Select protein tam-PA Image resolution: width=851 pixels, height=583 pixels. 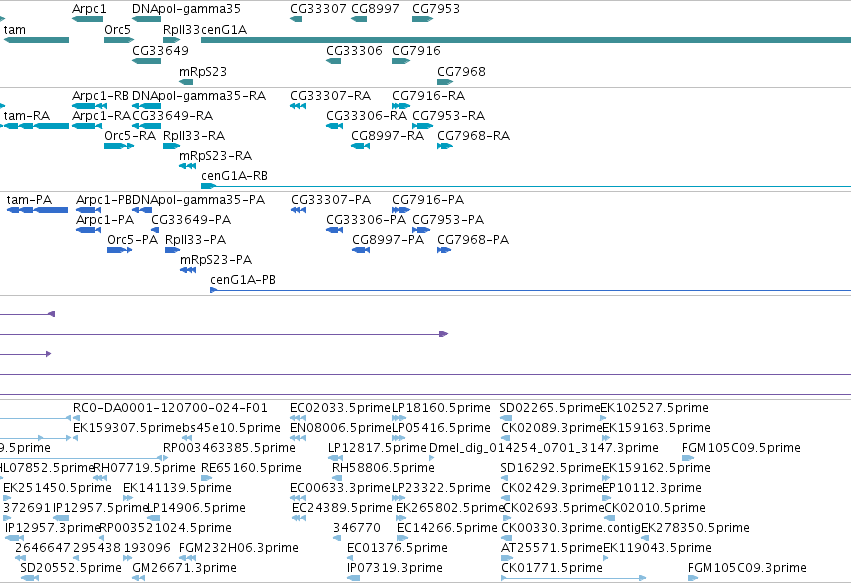29,200
